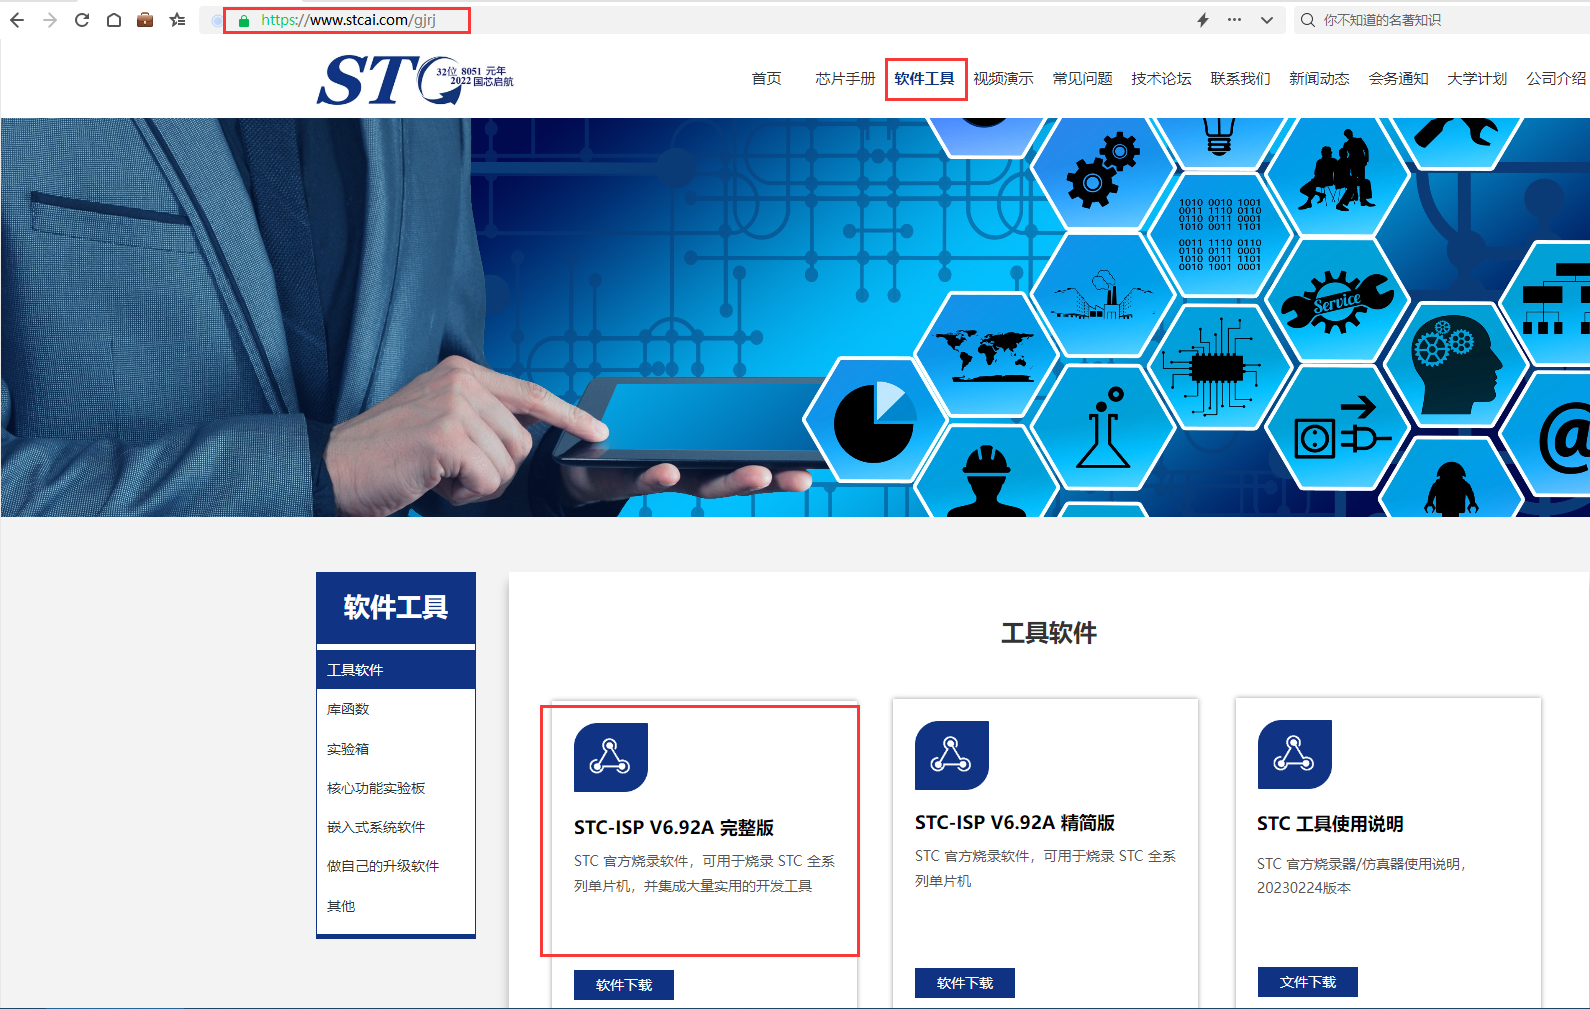Click the 工具软件 section heading

click(x=1049, y=633)
